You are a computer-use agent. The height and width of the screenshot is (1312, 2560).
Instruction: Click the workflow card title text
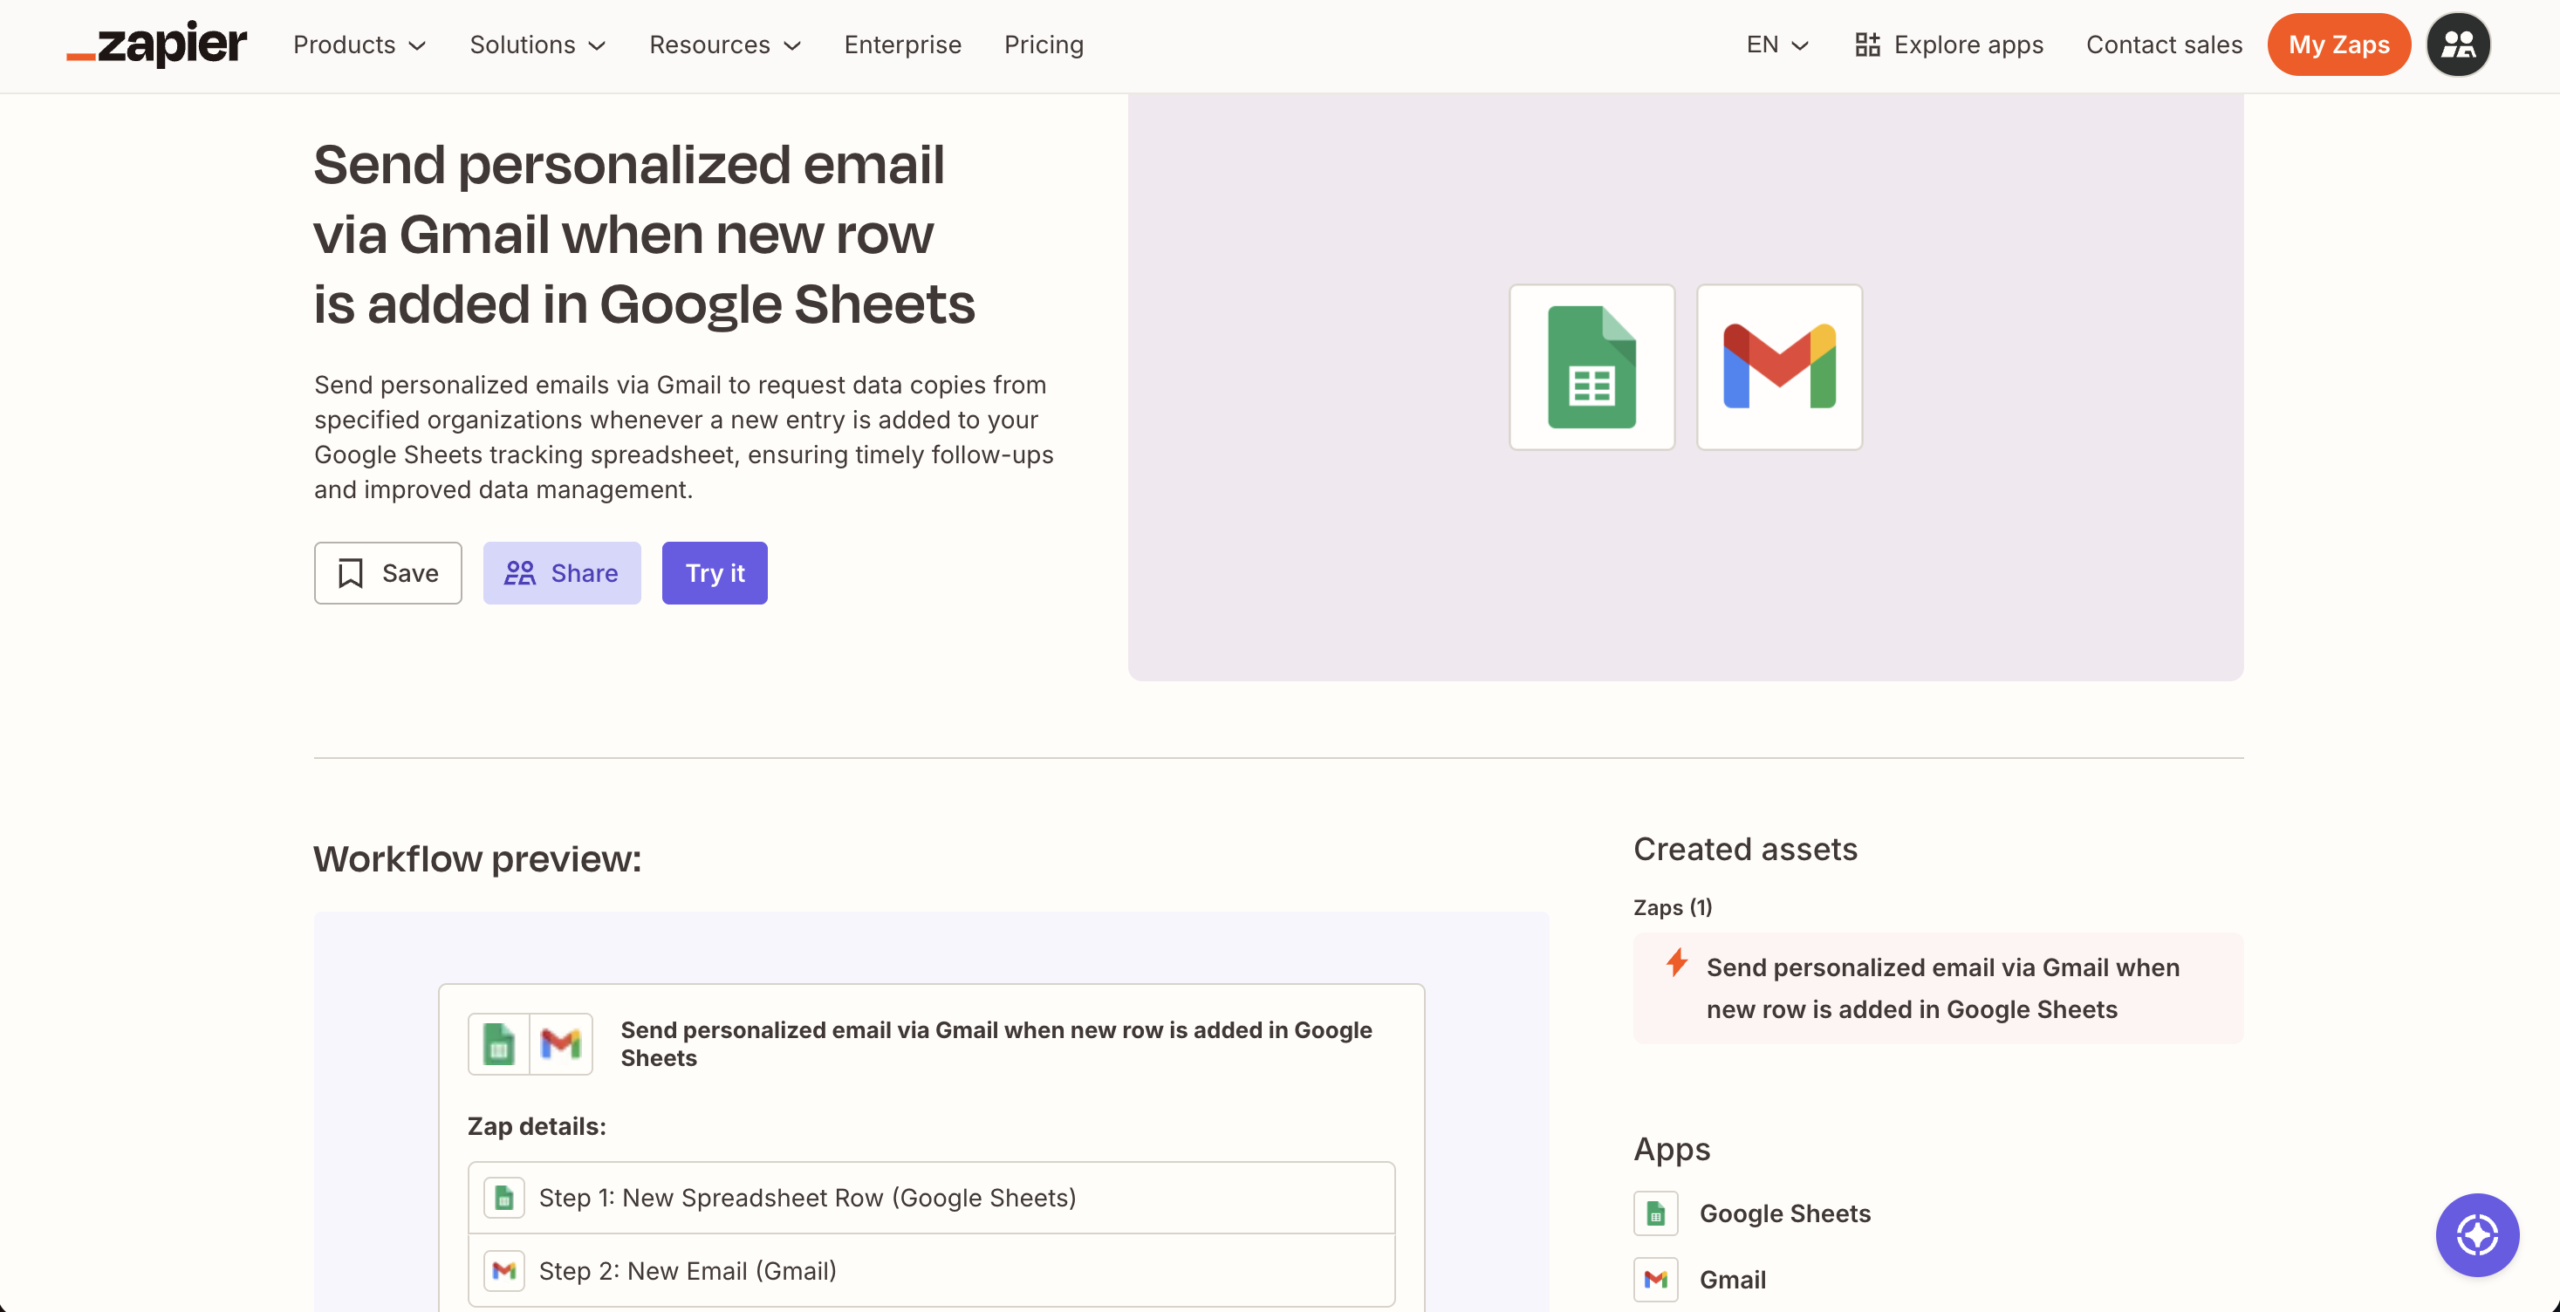tap(996, 1044)
